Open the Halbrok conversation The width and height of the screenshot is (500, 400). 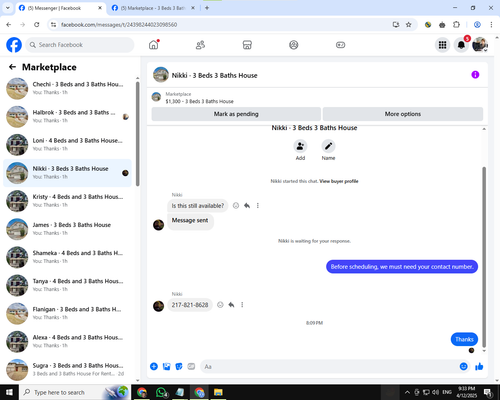click(x=67, y=117)
